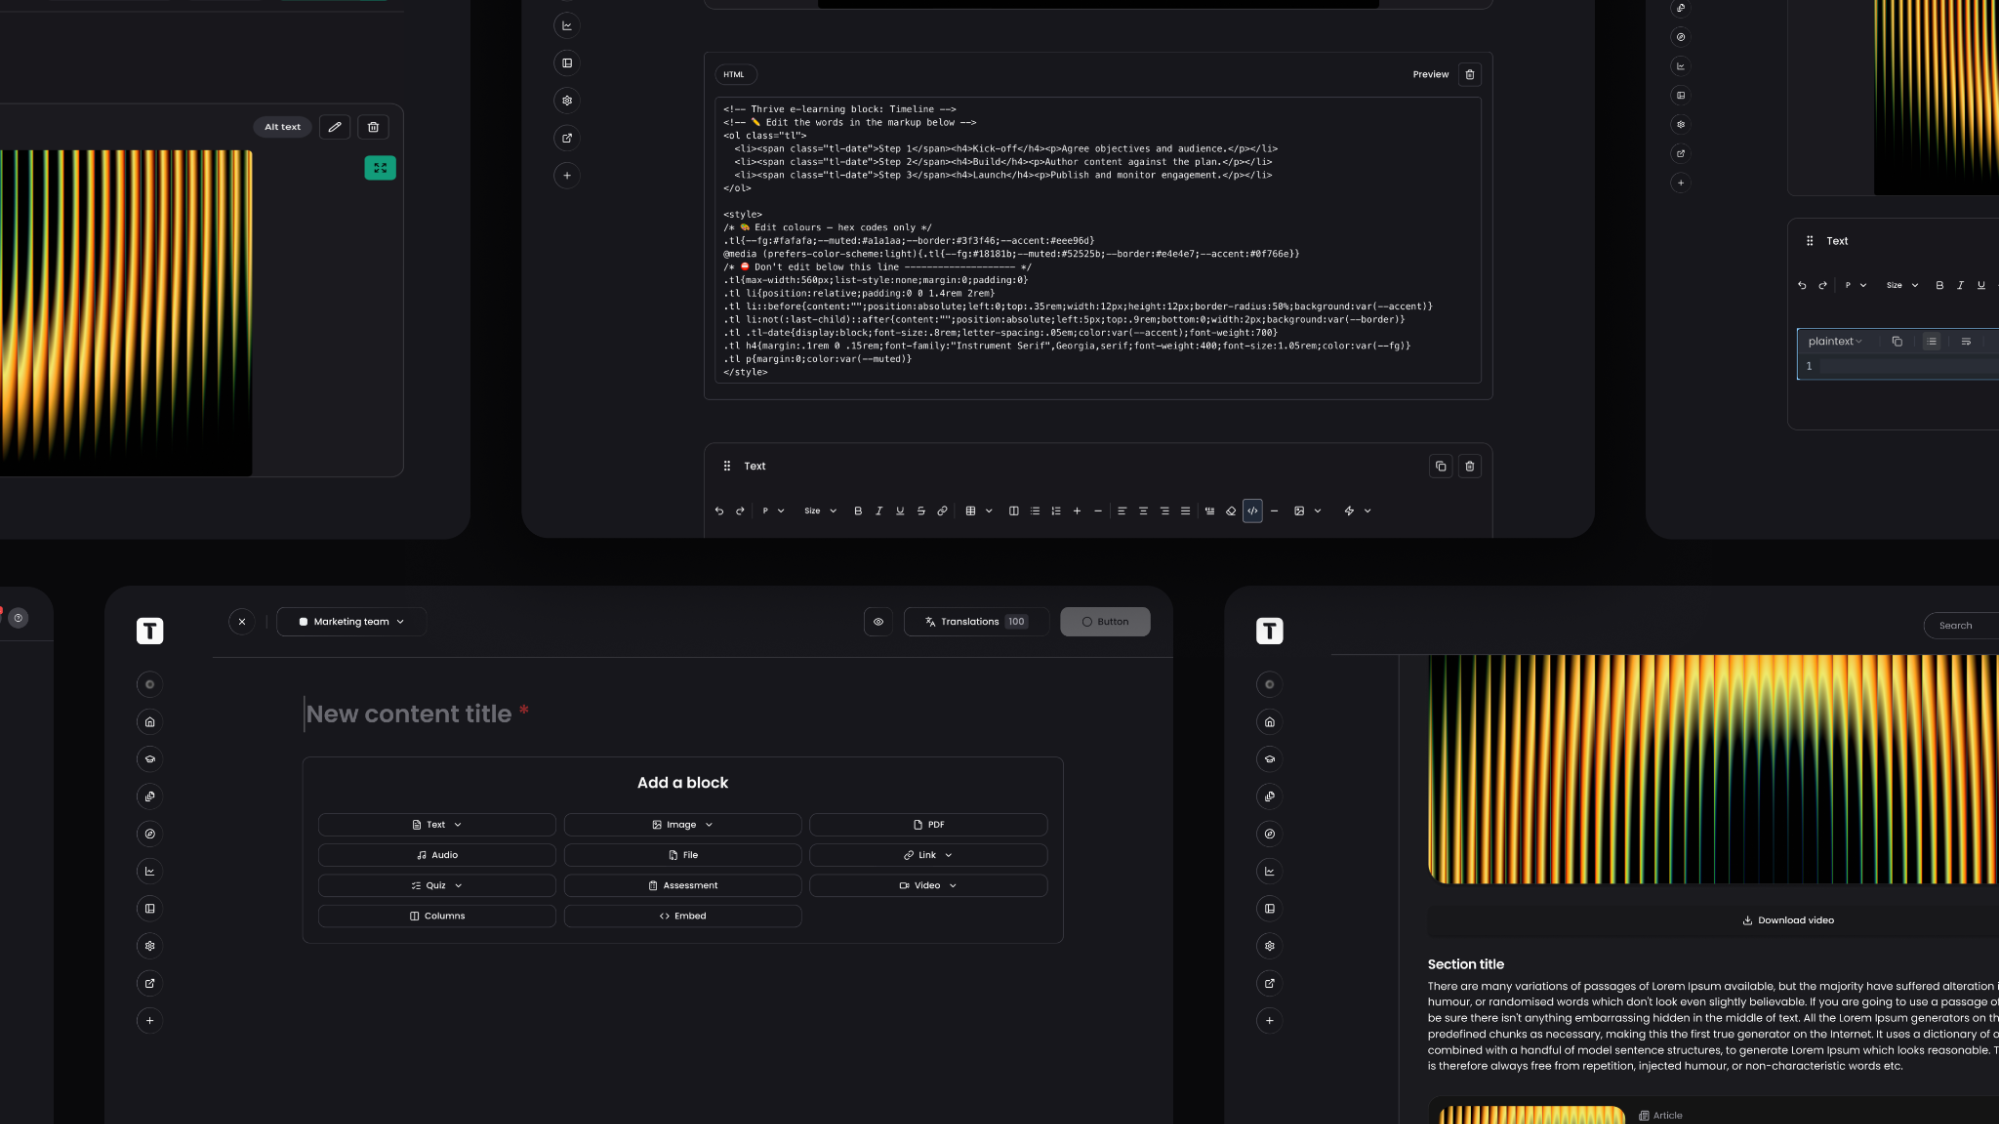The width and height of the screenshot is (1999, 1125).
Task: Open Preview of the HTML block
Action: click(1431, 75)
